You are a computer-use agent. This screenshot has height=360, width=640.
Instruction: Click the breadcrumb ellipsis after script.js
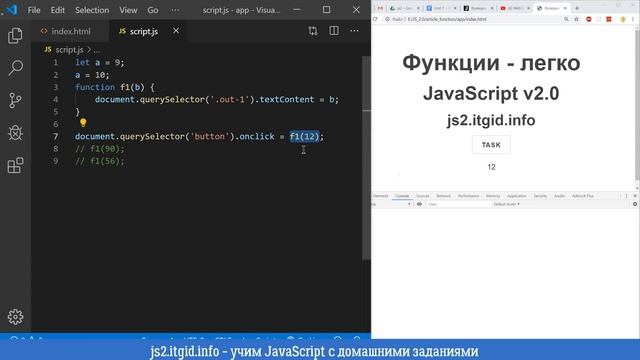97,50
